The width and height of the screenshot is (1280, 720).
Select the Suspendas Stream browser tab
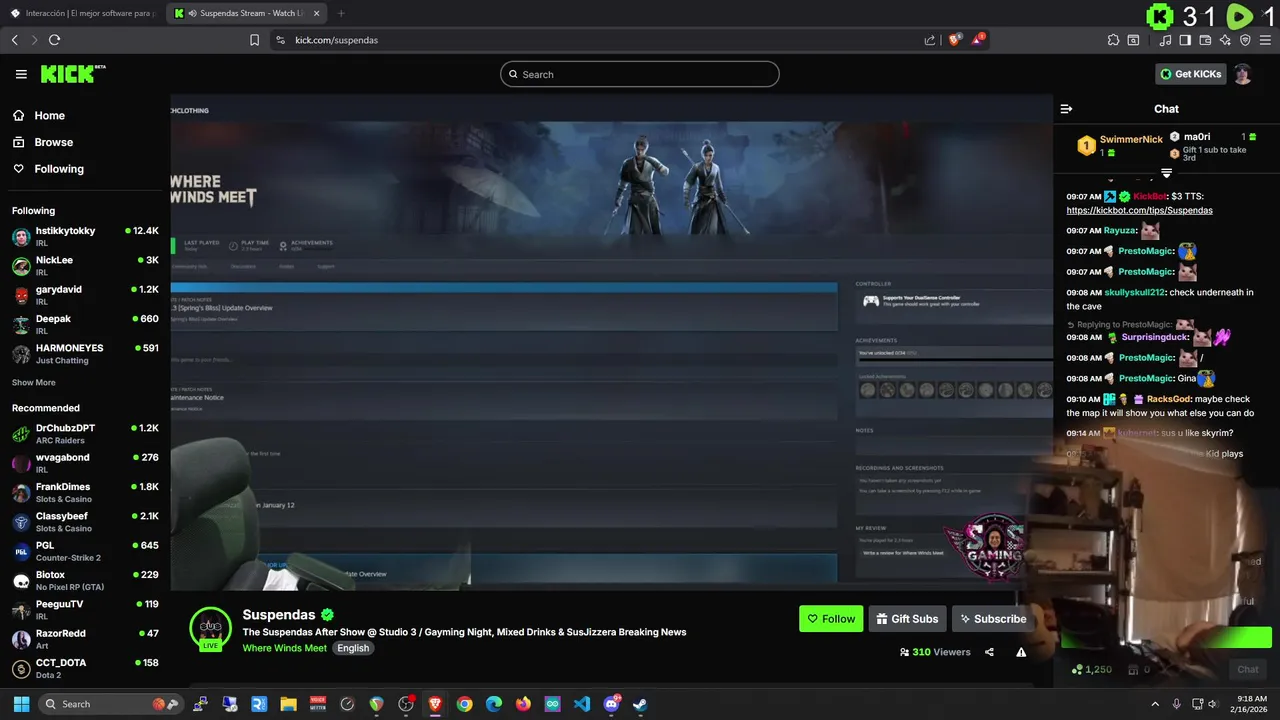[247, 13]
